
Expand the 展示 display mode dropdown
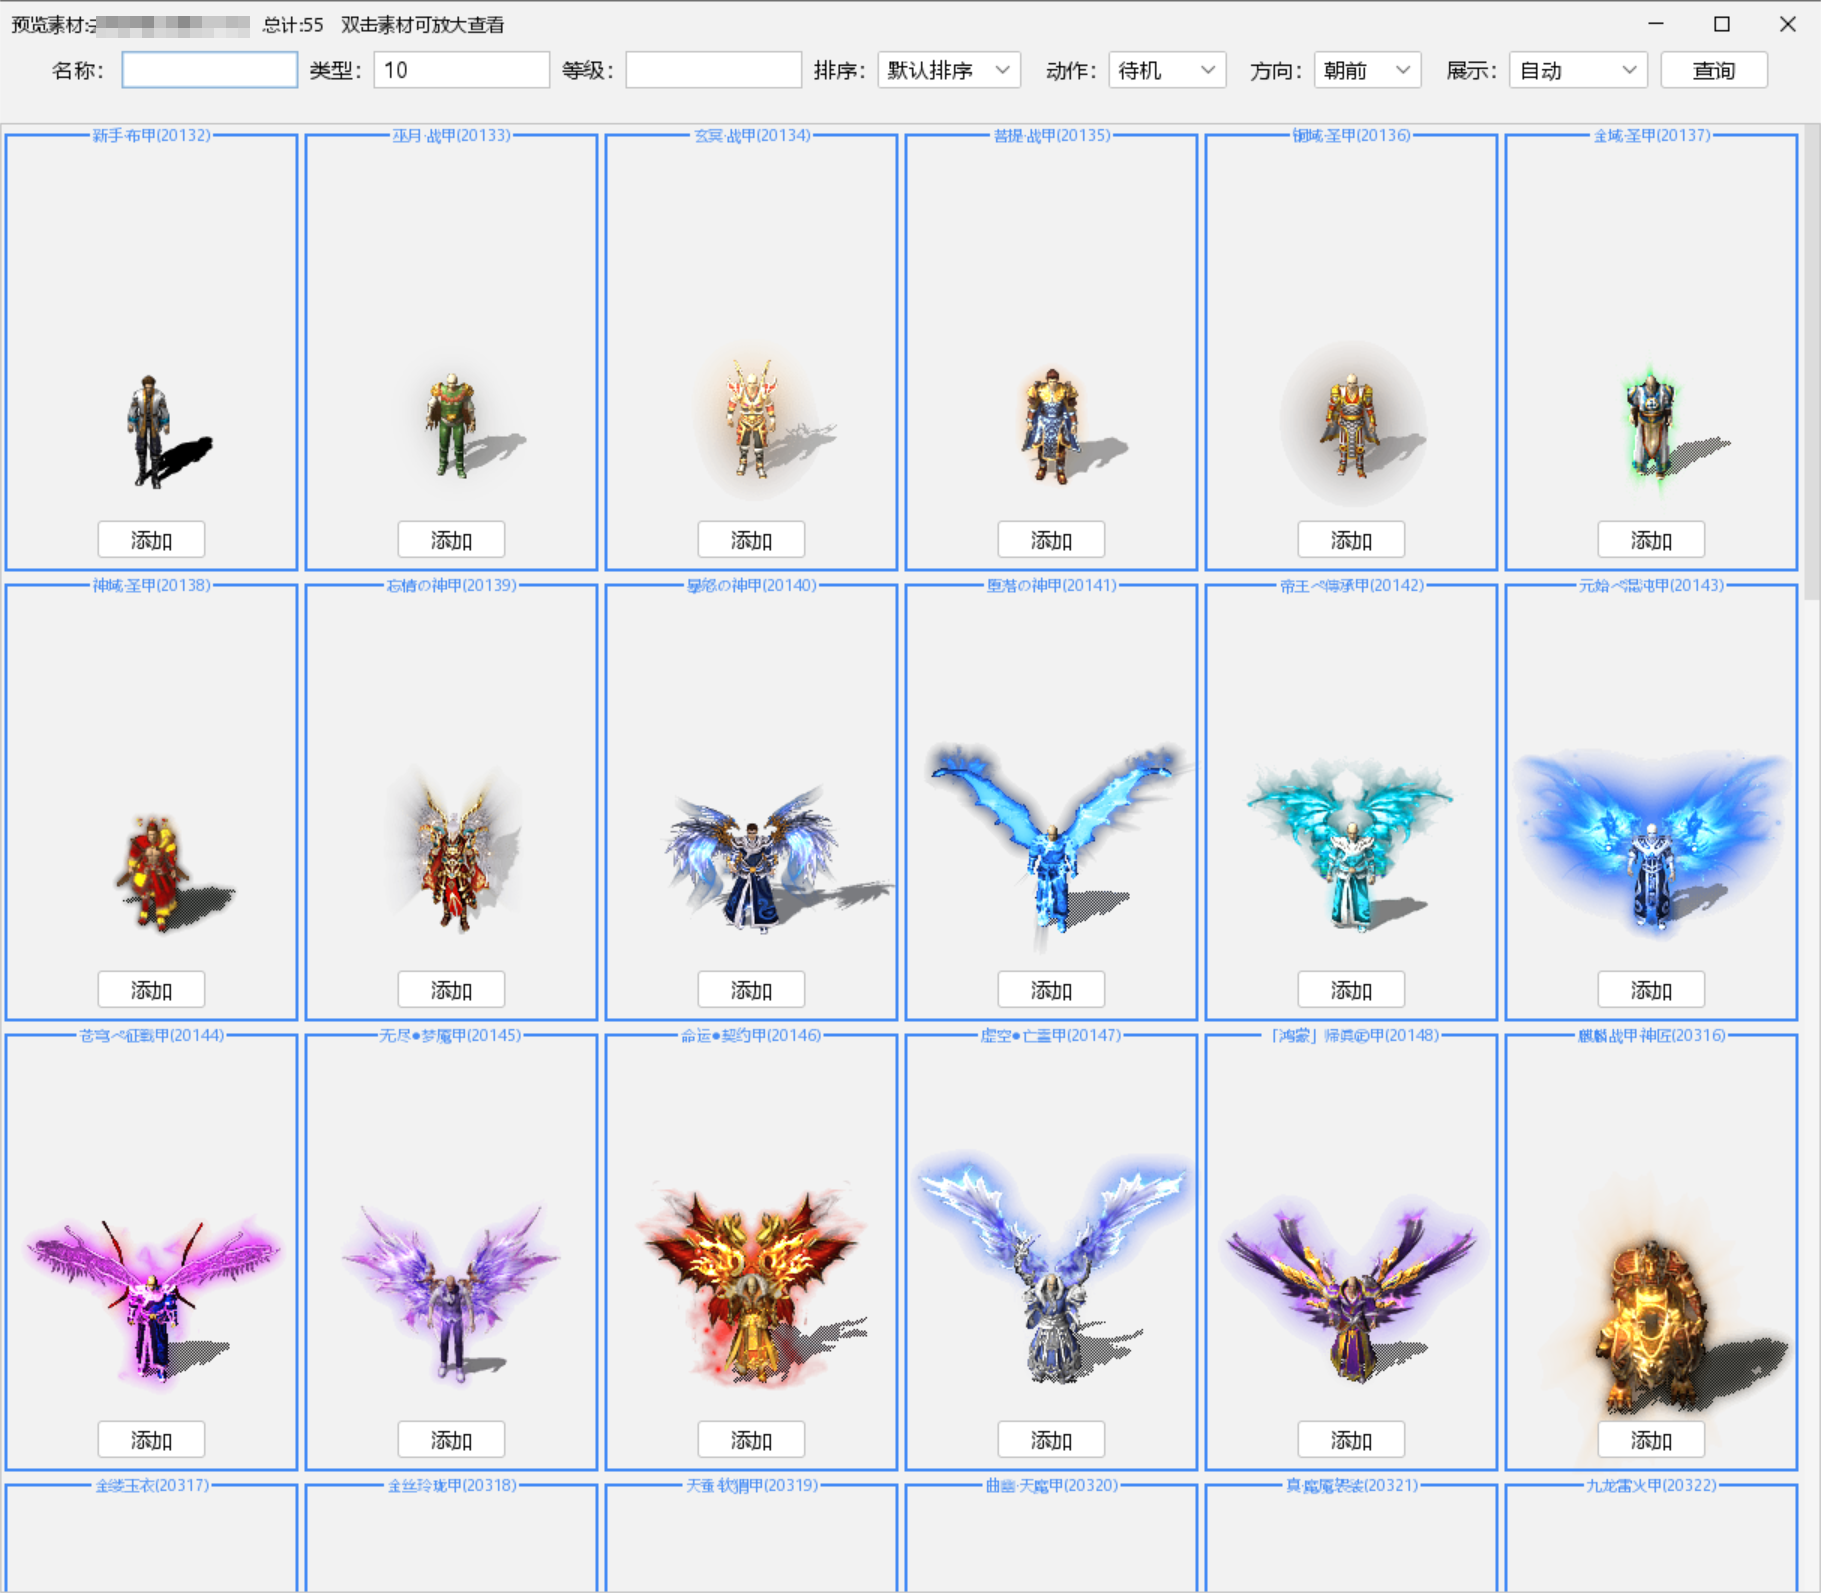click(x=1577, y=70)
